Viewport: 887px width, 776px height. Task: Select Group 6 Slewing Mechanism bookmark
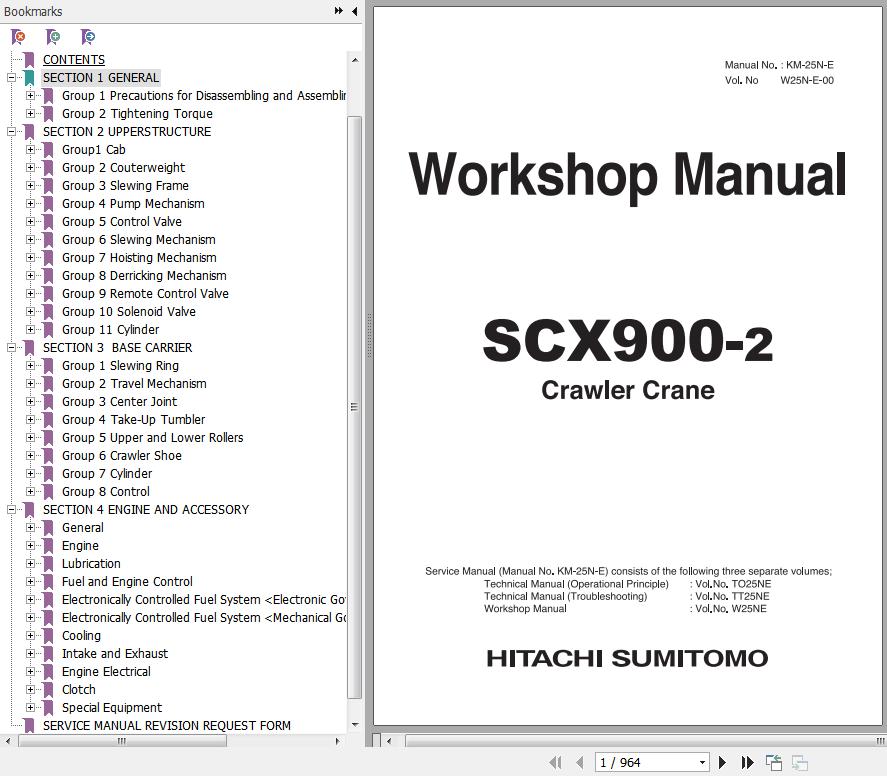click(138, 240)
